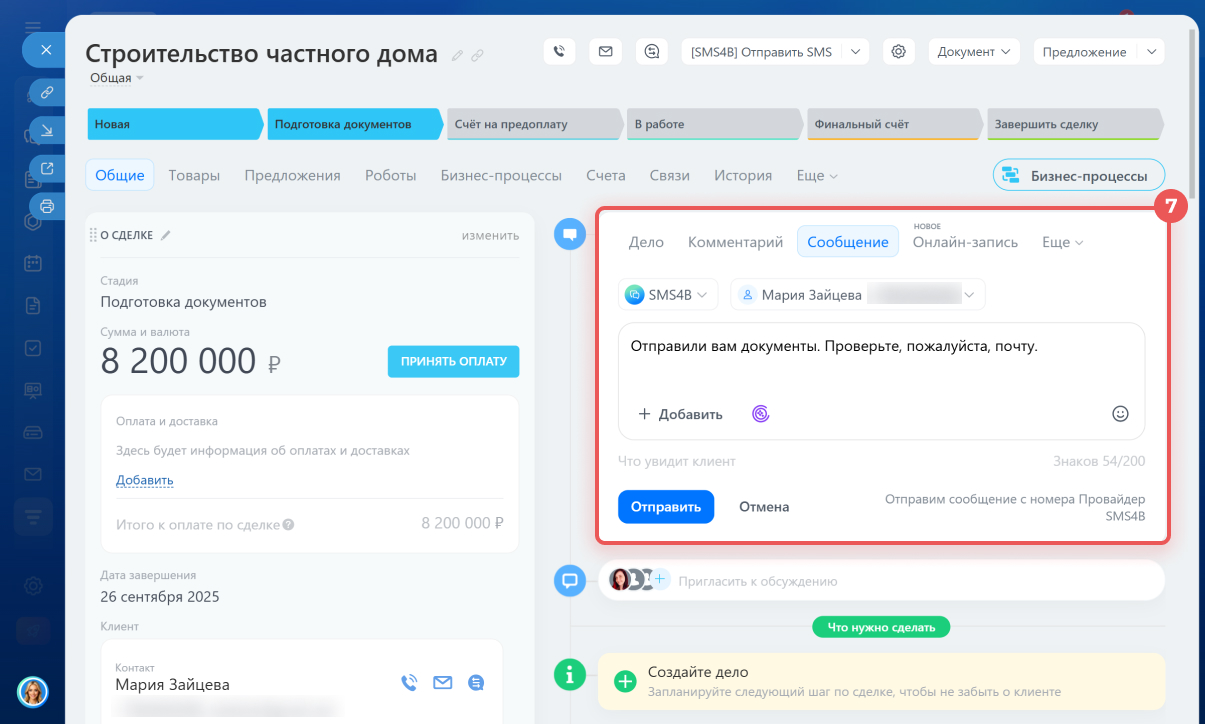Image resolution: width=1205 pixels, height=724 pixels.
Task: Open the Документ dropdown
Action: (973, 52)
